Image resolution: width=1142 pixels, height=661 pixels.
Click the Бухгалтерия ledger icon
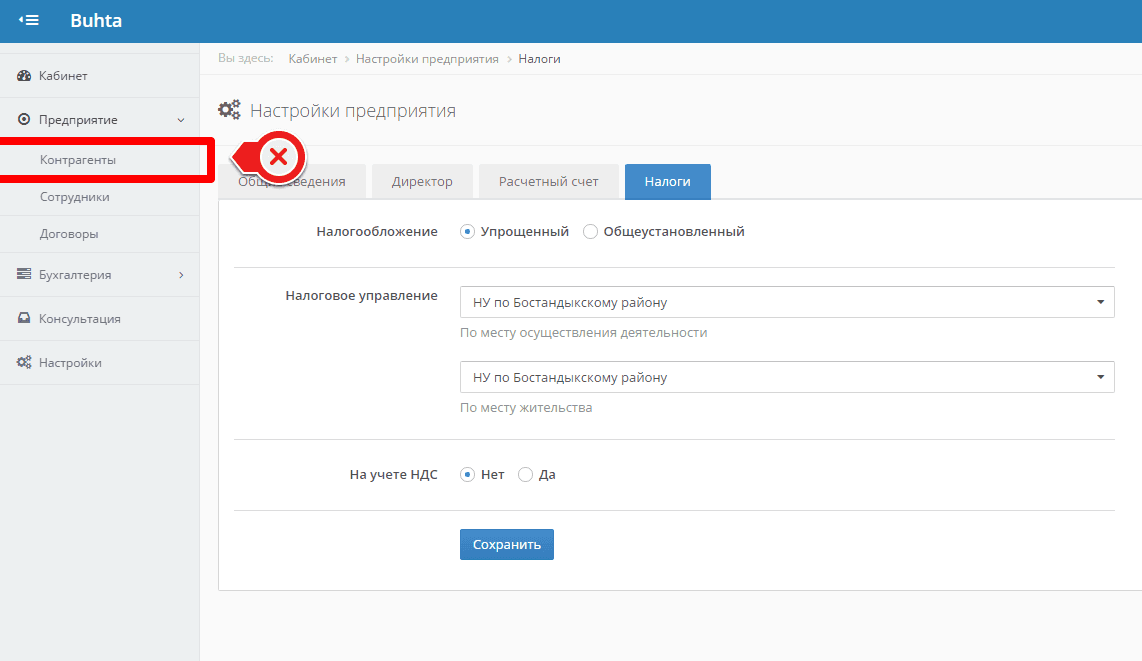(x=24, y=274)
